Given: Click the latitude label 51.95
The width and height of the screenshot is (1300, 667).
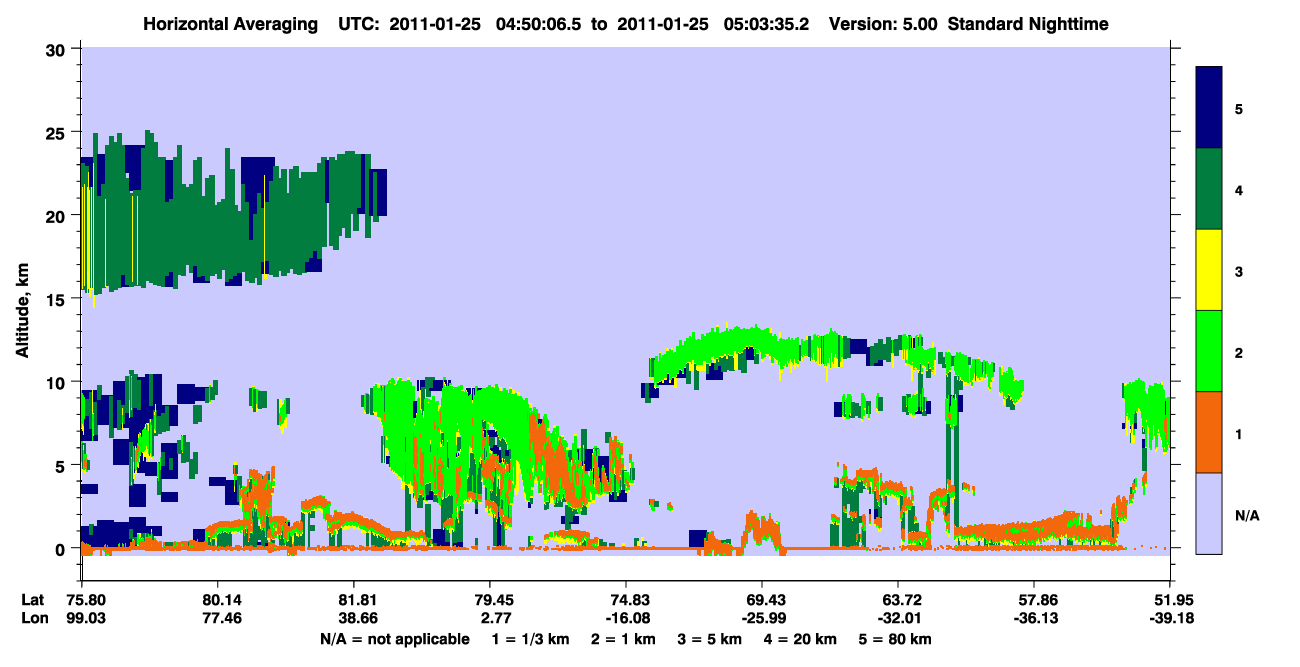Looking at the screenshot, I should pos(1170,601).
